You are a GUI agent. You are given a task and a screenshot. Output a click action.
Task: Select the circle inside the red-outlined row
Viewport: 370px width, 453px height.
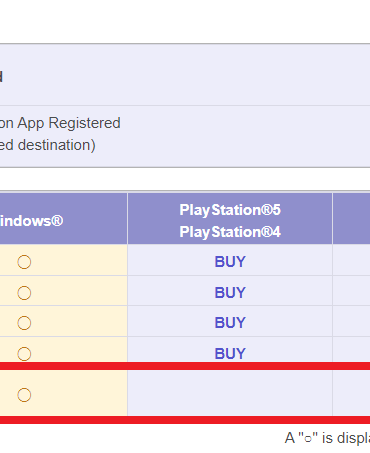click(x=24, y=395)
